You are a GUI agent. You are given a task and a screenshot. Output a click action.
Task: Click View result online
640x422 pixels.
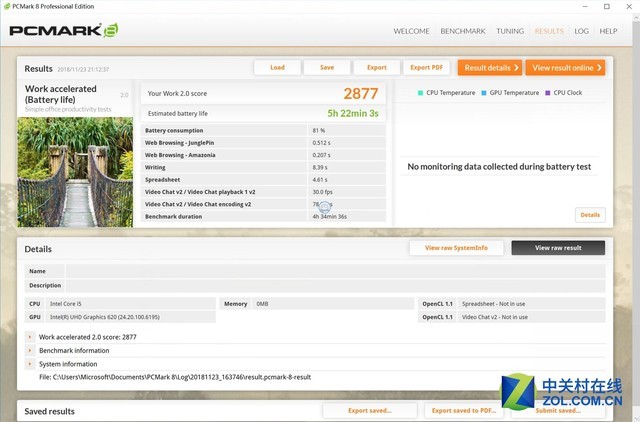tap(565, 68)
